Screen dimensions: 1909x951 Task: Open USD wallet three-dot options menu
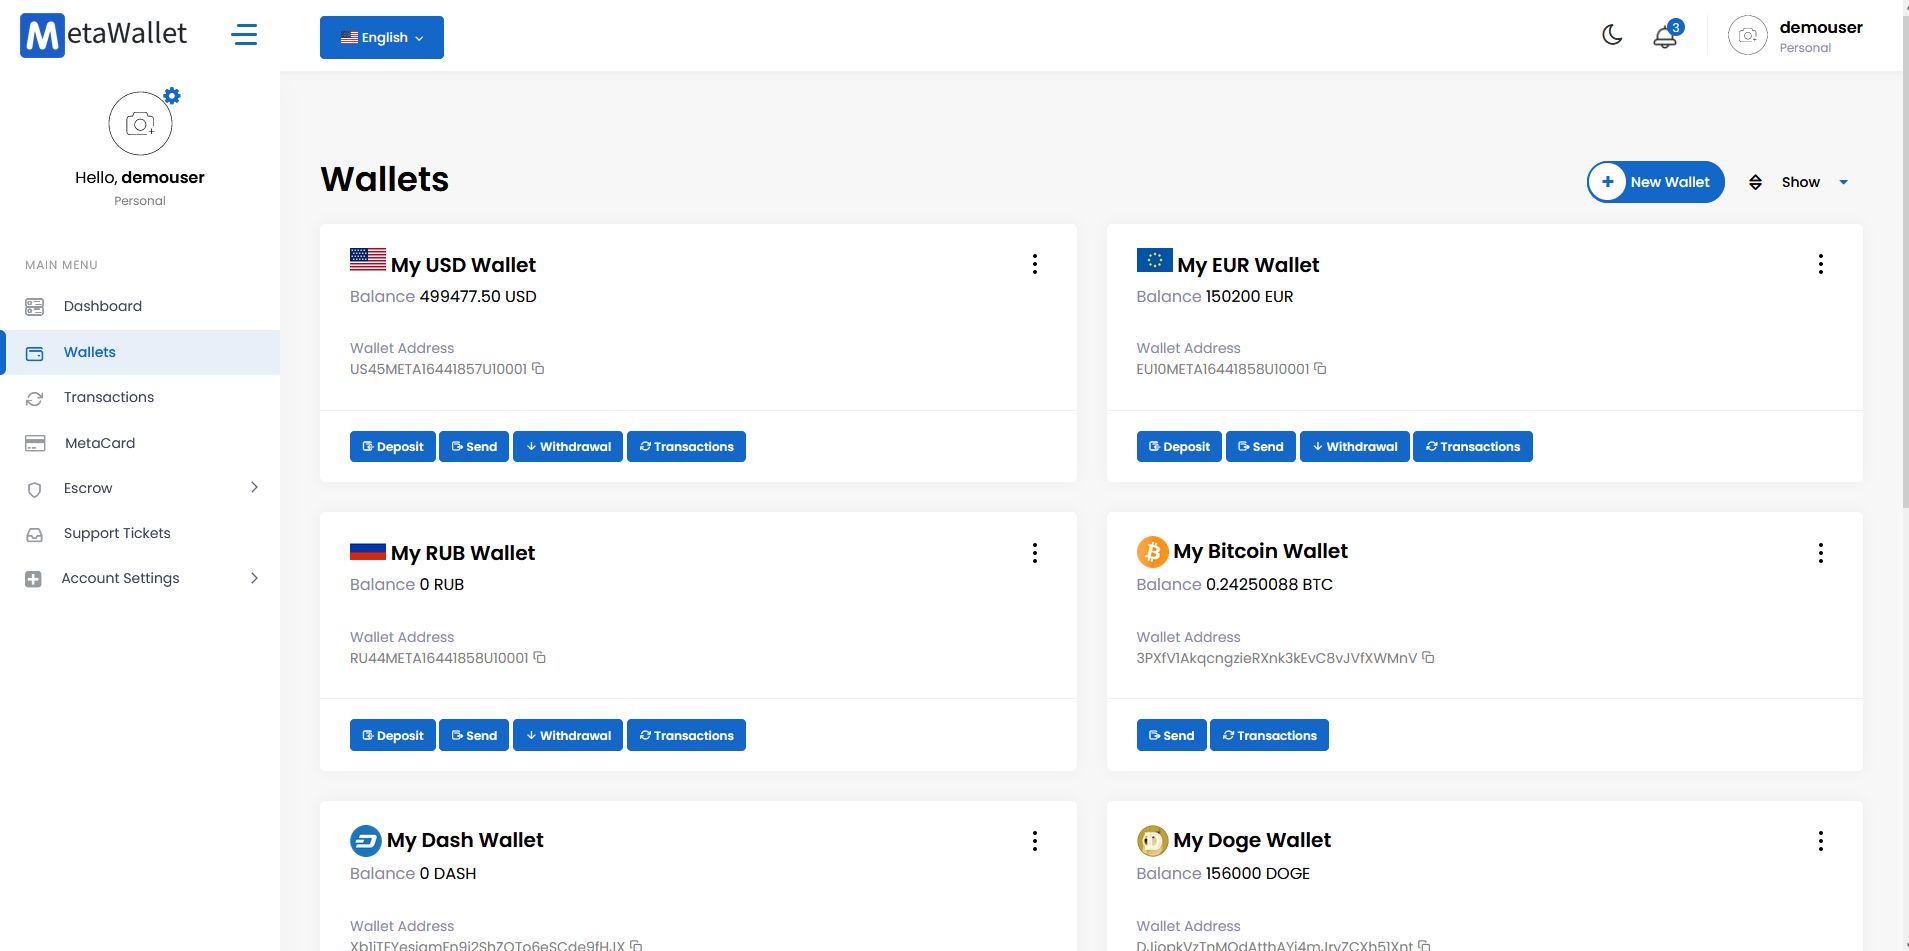click(1035, 264)
